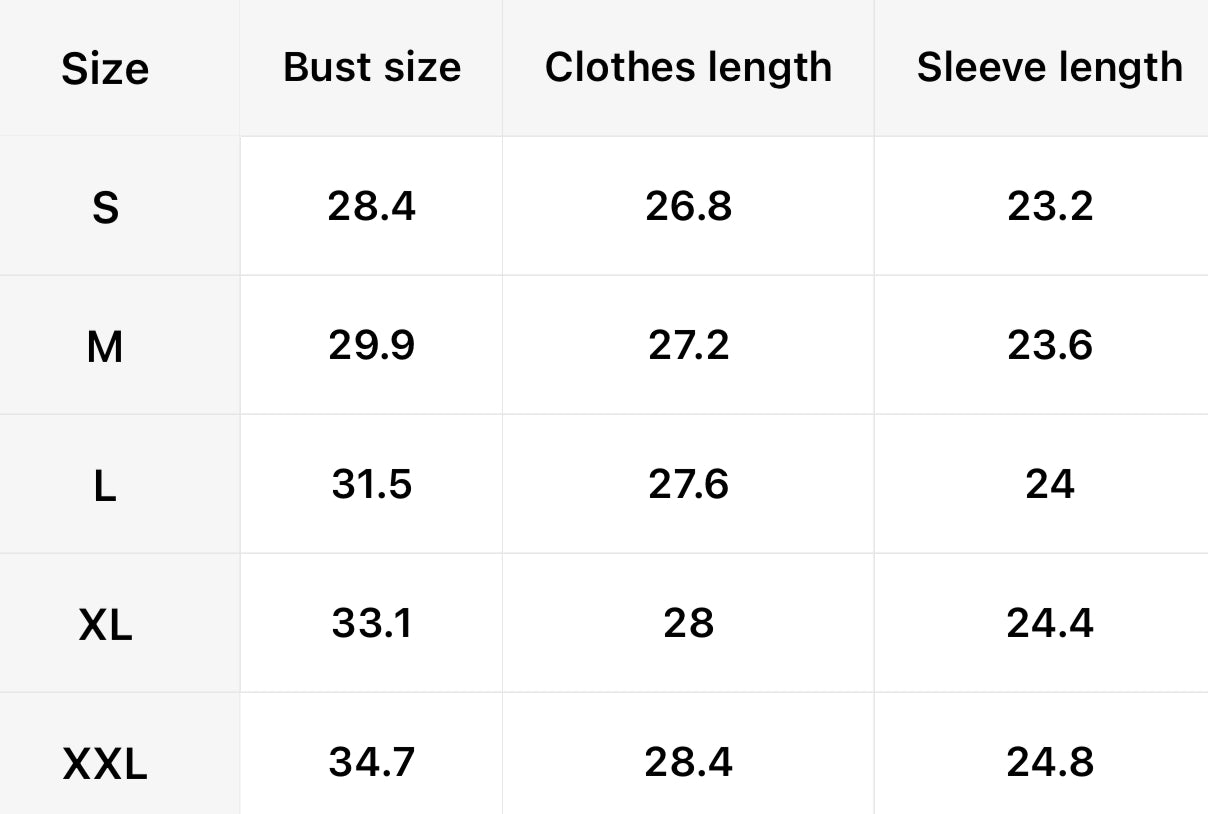Image resolution: width=1209 pixels, height=814 pixels.
Task: Select the M size row label
Action: coord(105,347)
